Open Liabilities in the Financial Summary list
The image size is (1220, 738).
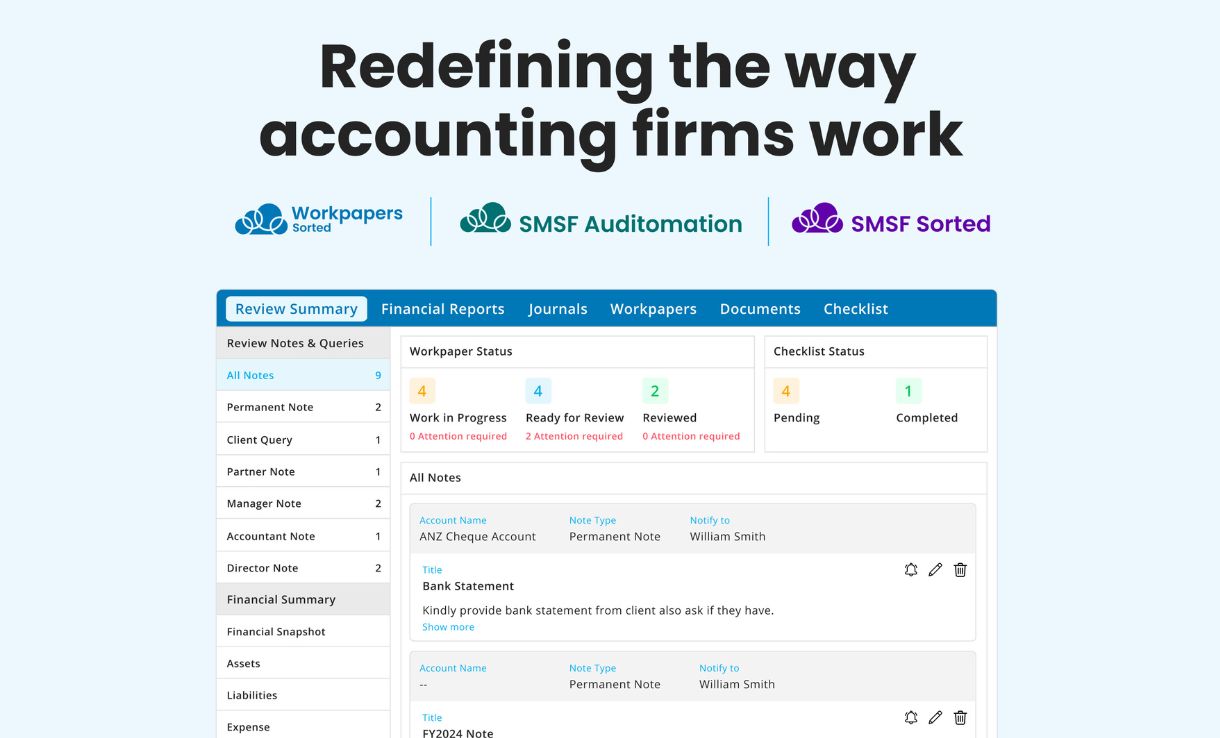tap(303, 695)
